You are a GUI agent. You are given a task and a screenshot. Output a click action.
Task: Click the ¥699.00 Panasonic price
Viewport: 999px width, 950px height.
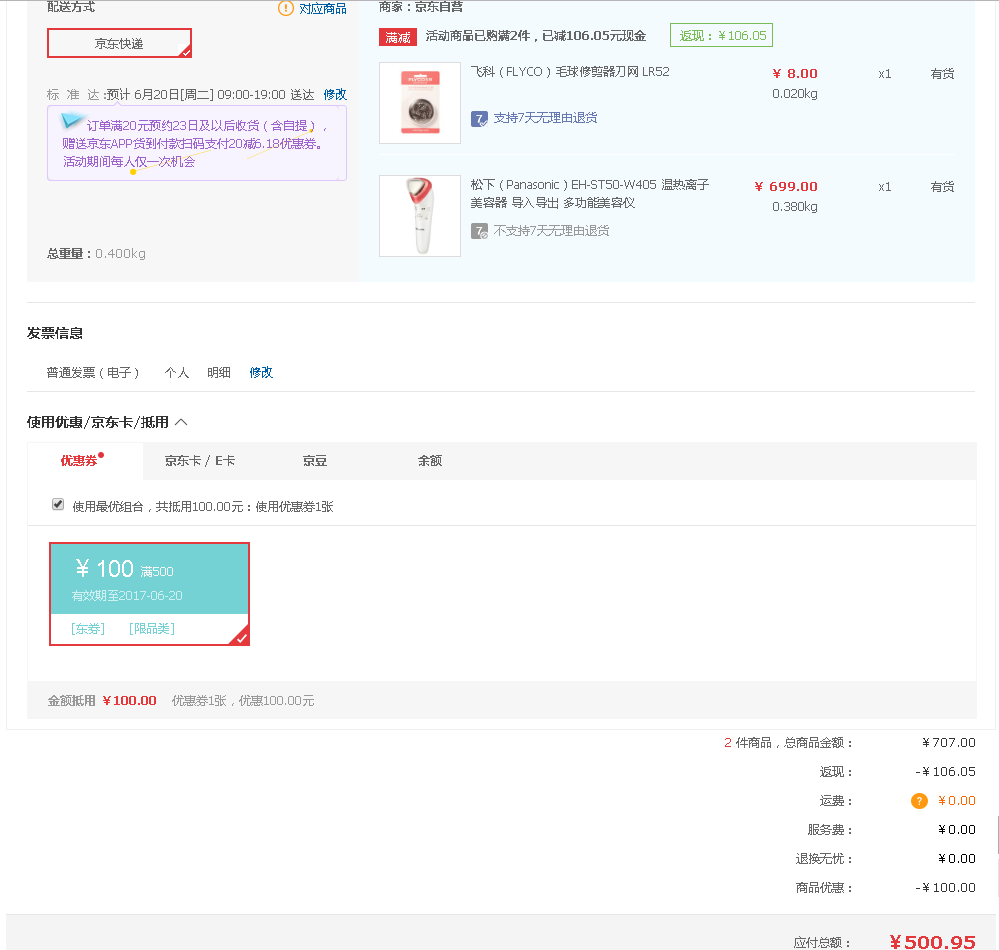[x=786, y=186]
